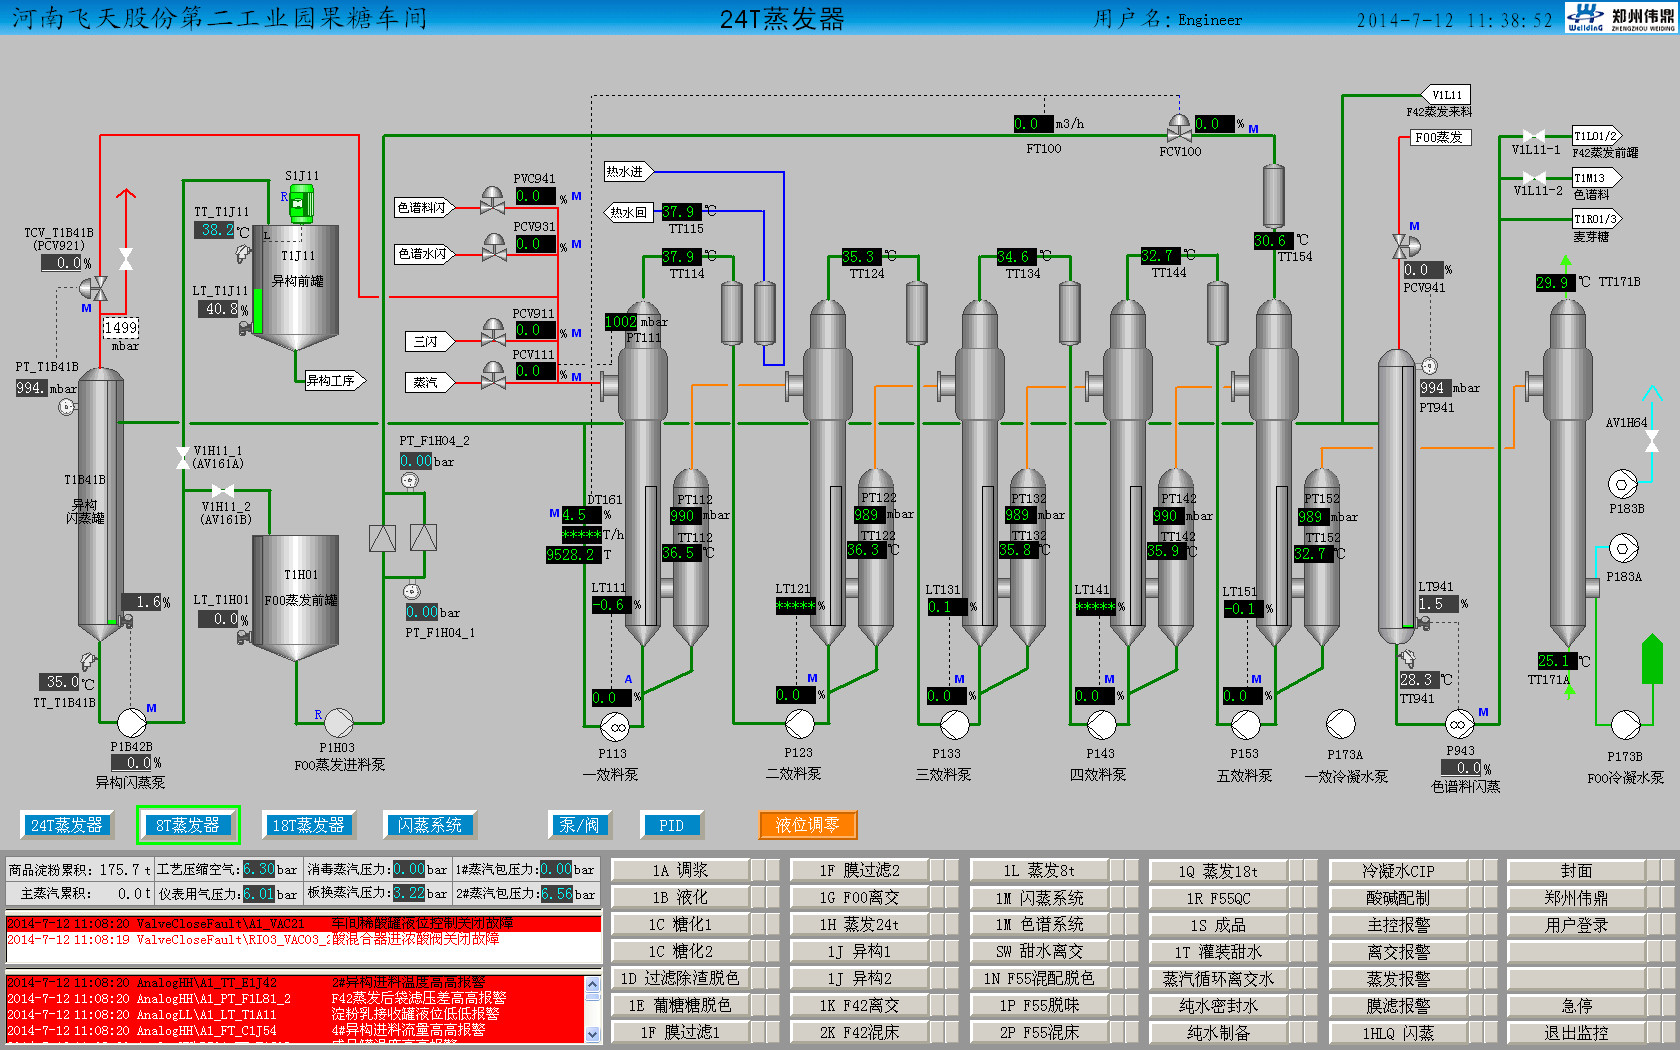Click the 9528.2 T totalizer reading
This screenshot has height=1050, width=1680.
[572, 554]
